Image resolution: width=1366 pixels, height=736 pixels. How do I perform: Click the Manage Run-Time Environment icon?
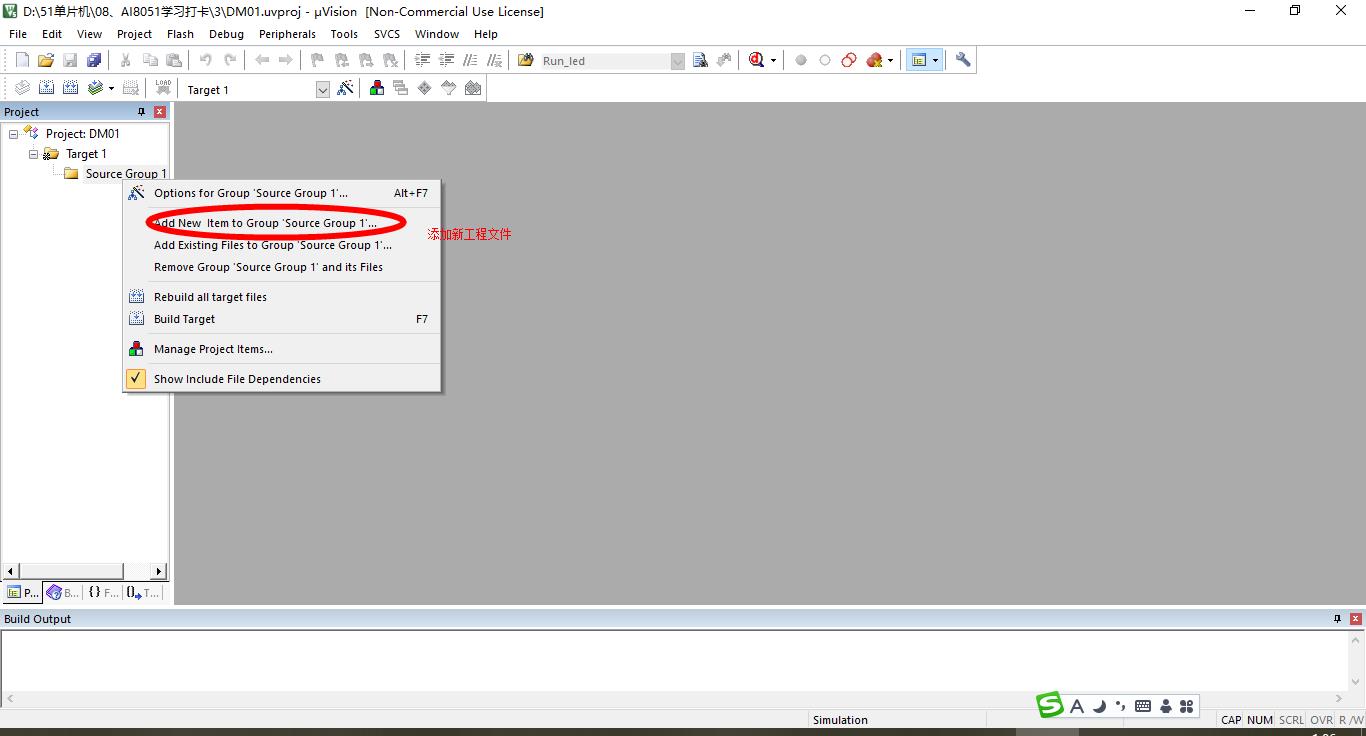click(x=425, y=88)
